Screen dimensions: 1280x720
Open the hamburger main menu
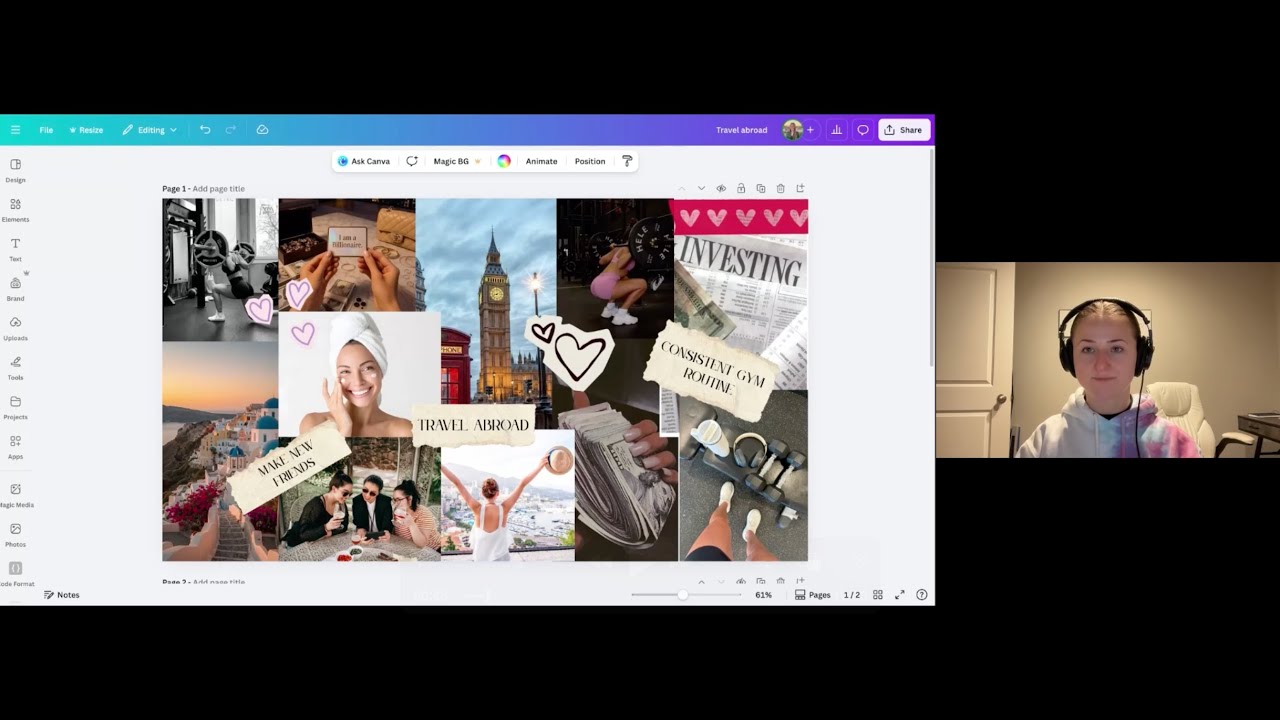(15, 130)
